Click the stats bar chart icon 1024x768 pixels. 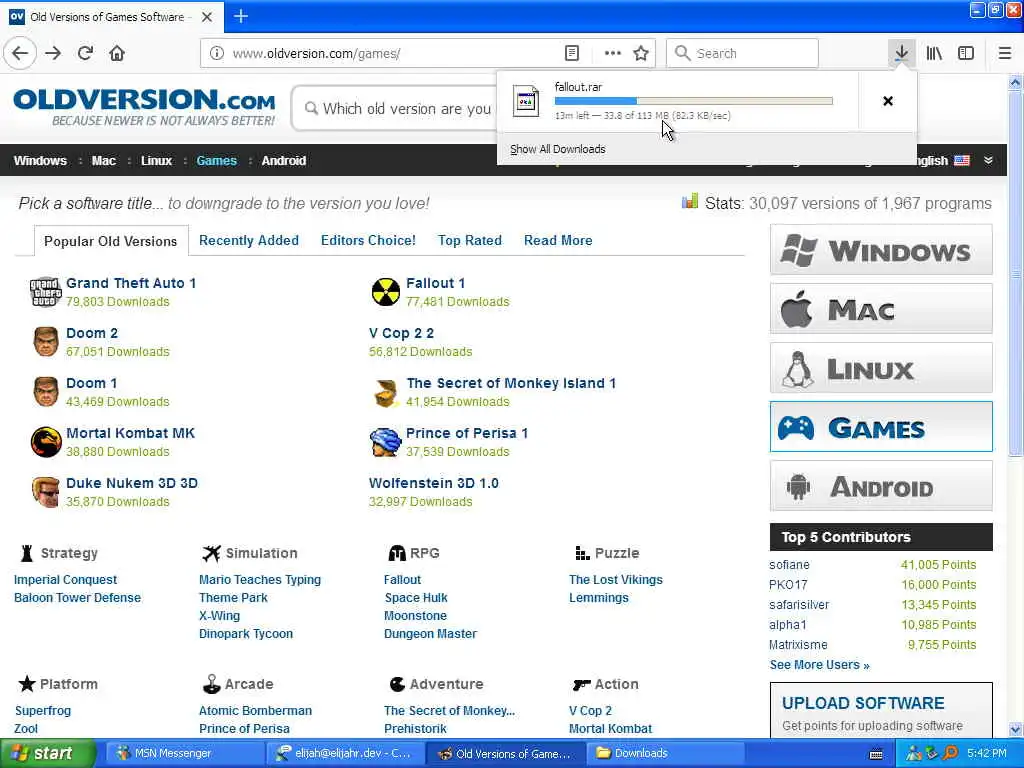[x=690, y=201]
